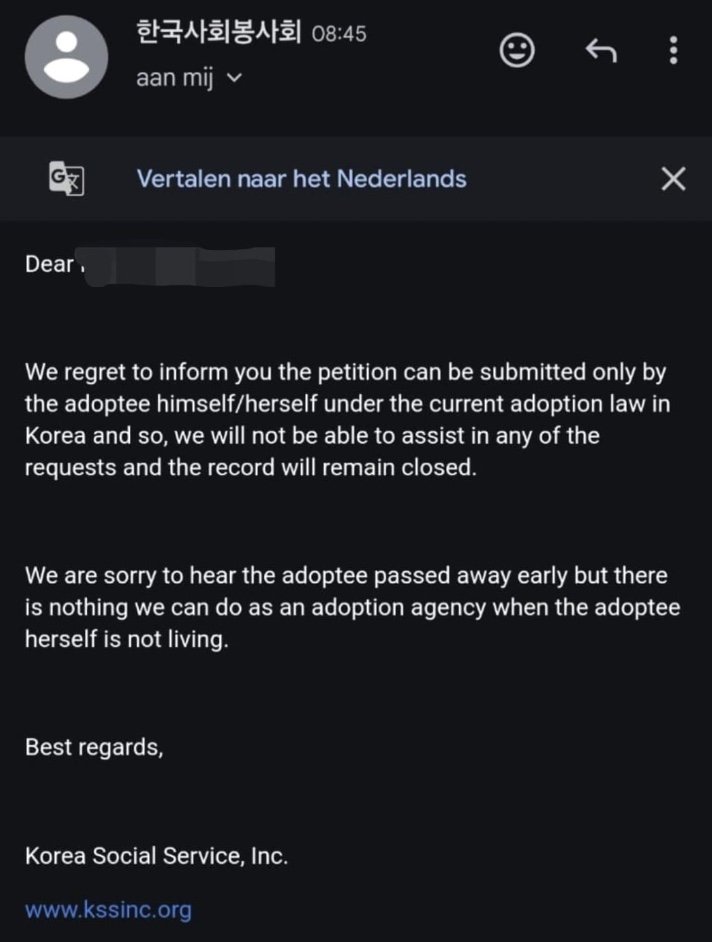This screenshot has width=712, height=942.
Task: Tap the sender's profile avatar
Action: 66,57
